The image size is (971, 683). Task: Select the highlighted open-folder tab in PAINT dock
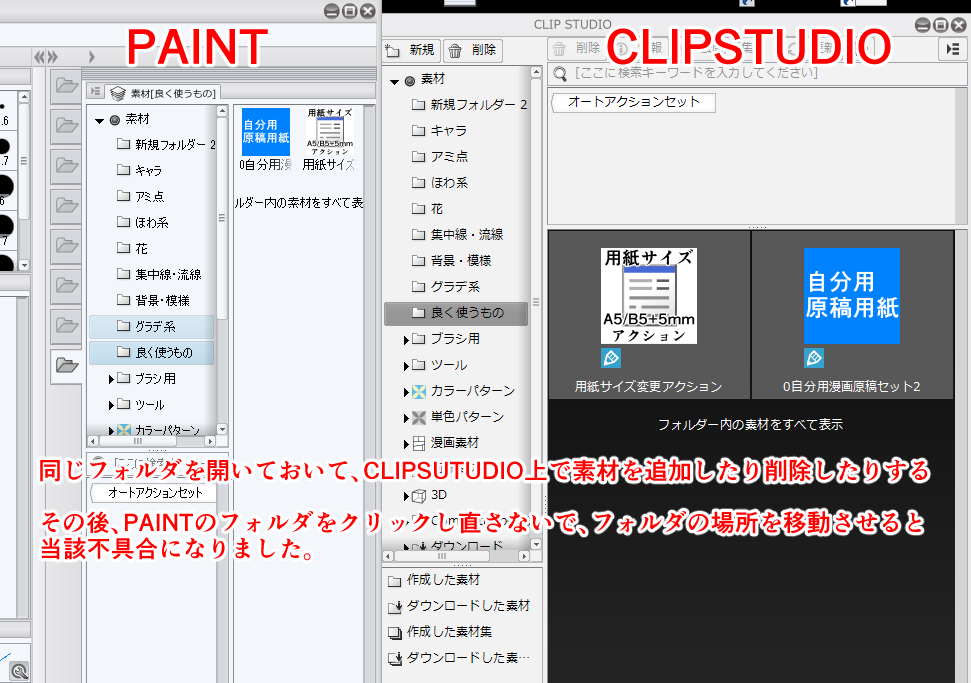click(x=66, y=365)
